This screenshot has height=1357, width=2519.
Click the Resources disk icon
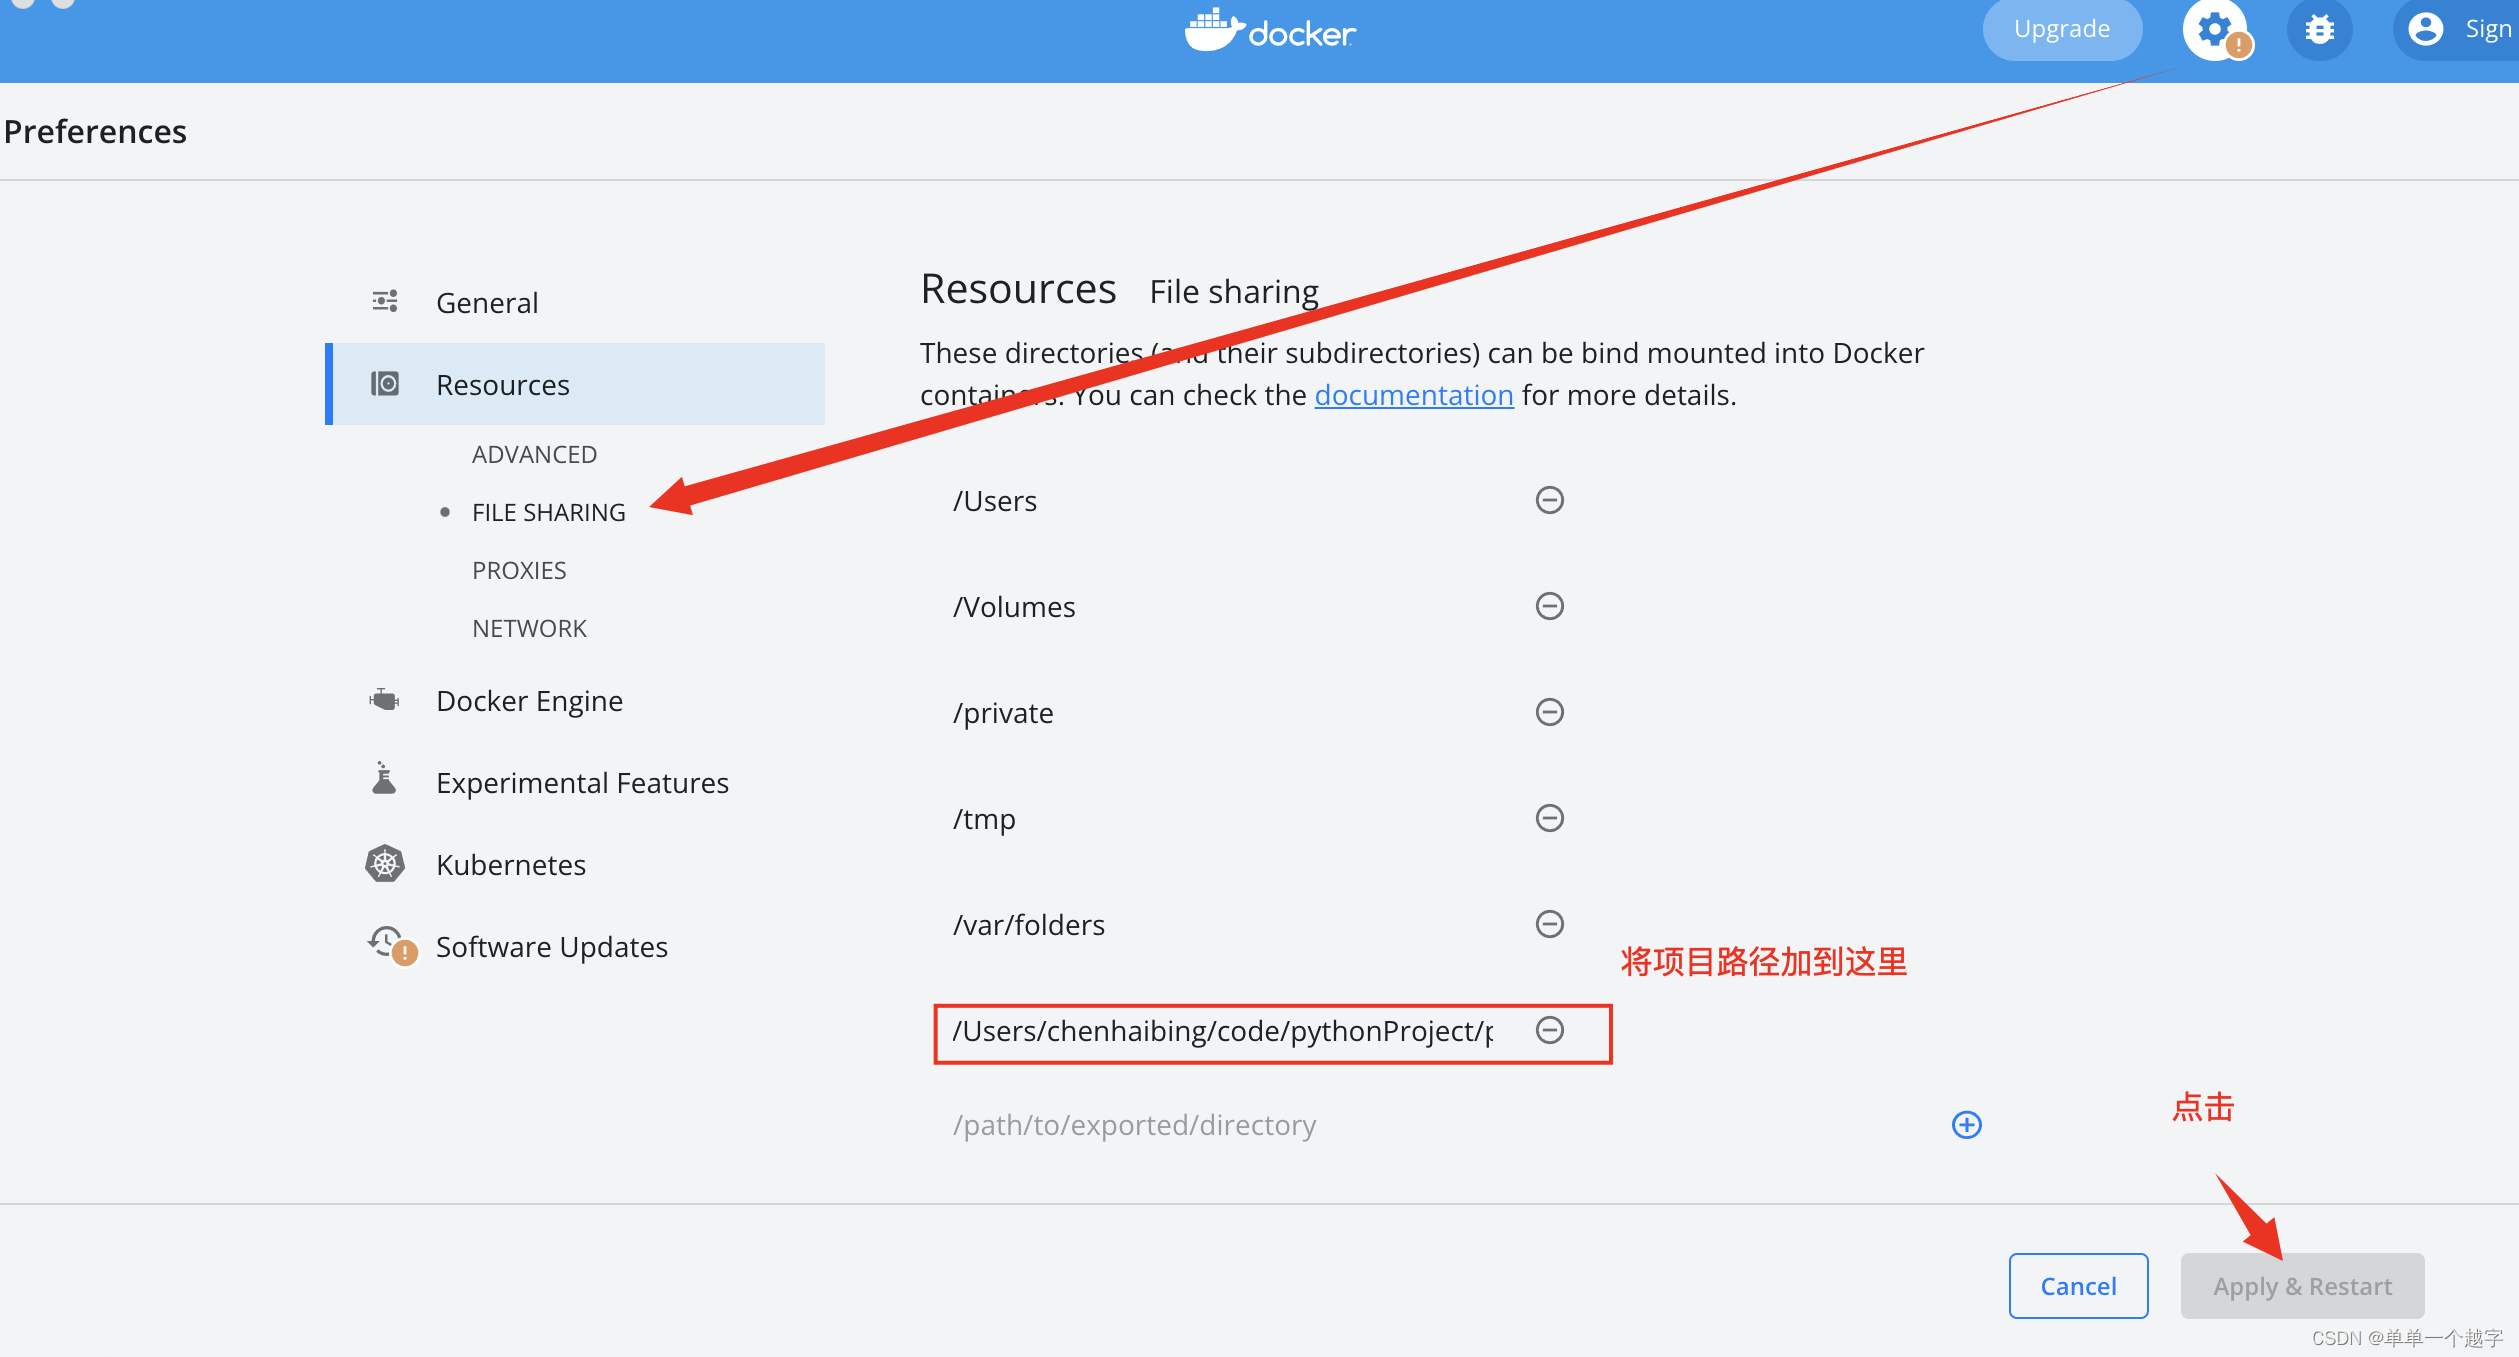[385, 384]
